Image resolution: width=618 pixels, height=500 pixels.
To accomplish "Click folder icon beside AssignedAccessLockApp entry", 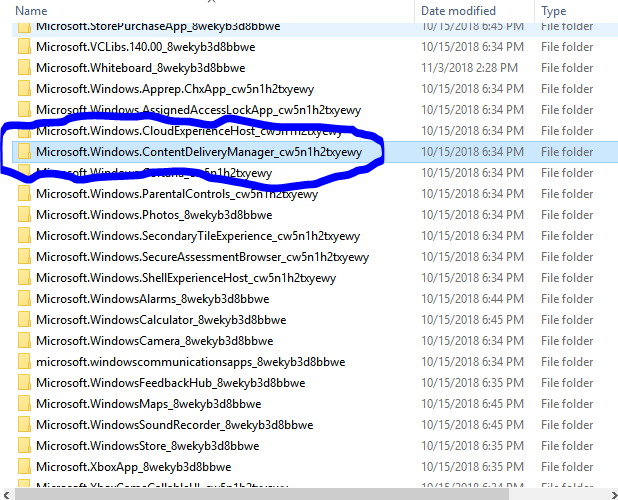I will 24,110.
